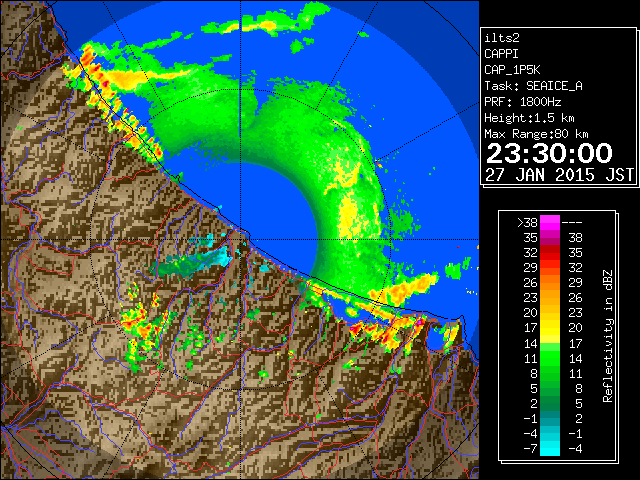Pick the cyan -7 dBZ legend swatch

(550, 448)
